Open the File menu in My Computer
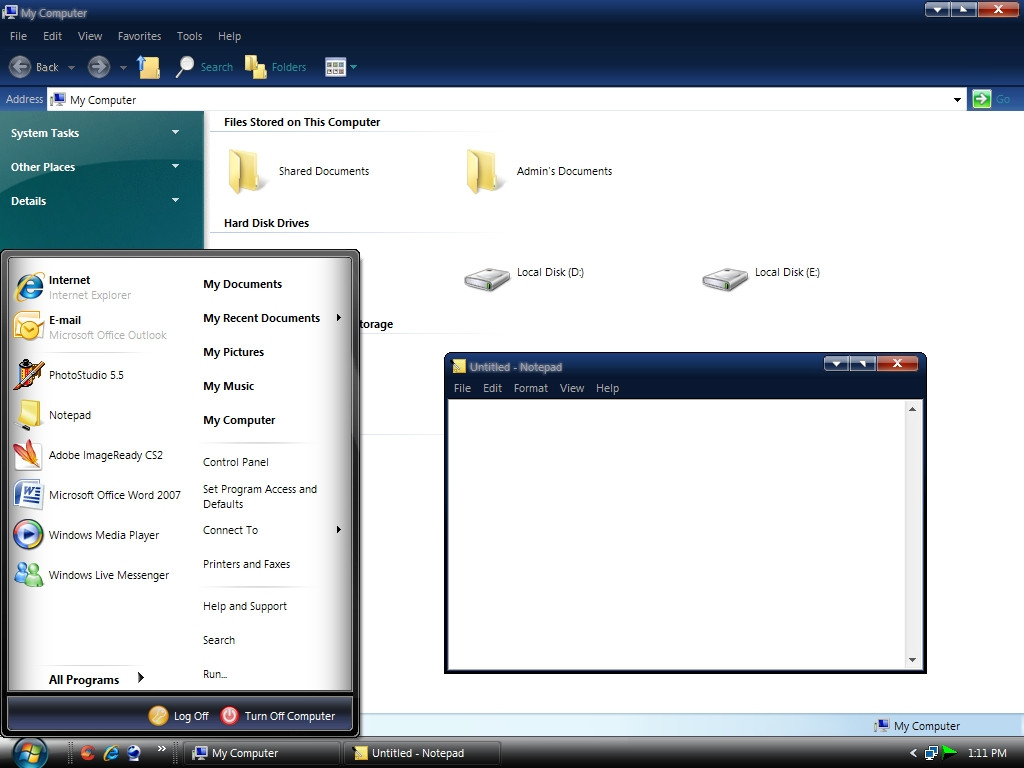This screenshot has height=768, width=1024. (x=18, y=36)
